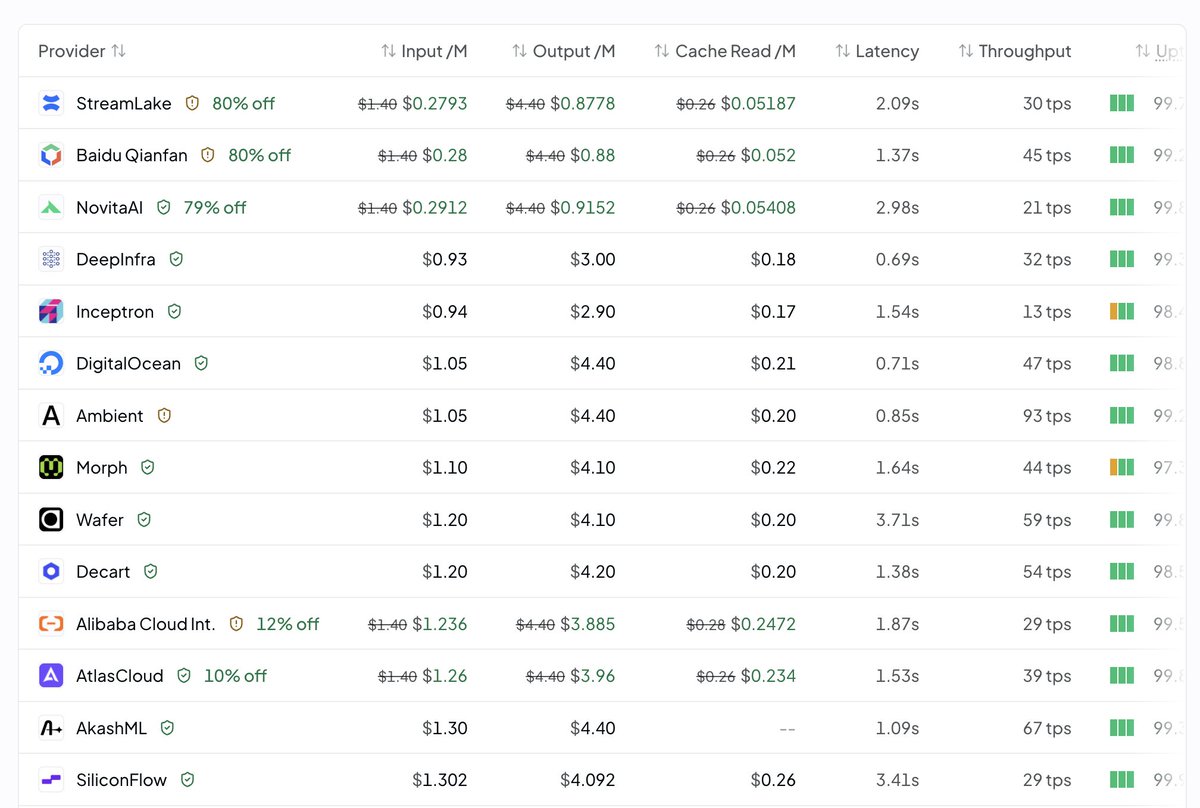This screenshot has height=808, width=1200.
Task: Click the 79% off label for NovitaAI
Action: coord(215,207)
